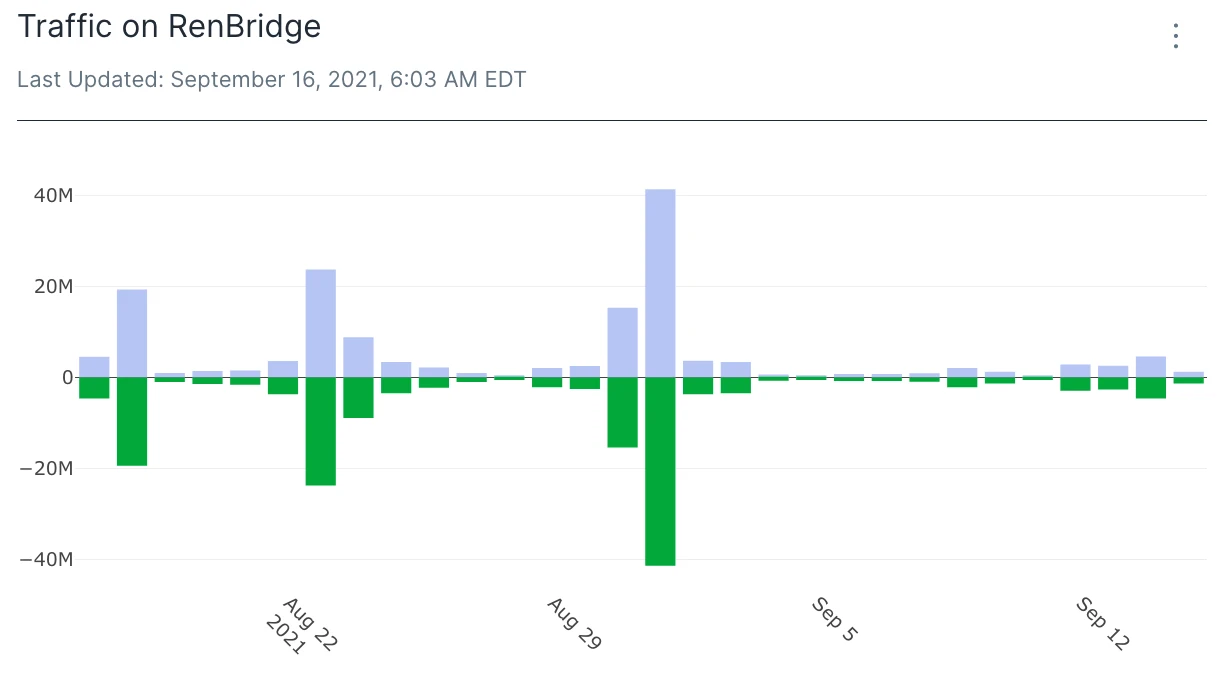1226x680 pixels.
Task: Click the 20M y-axis label
Action: [x=53, y=286]
